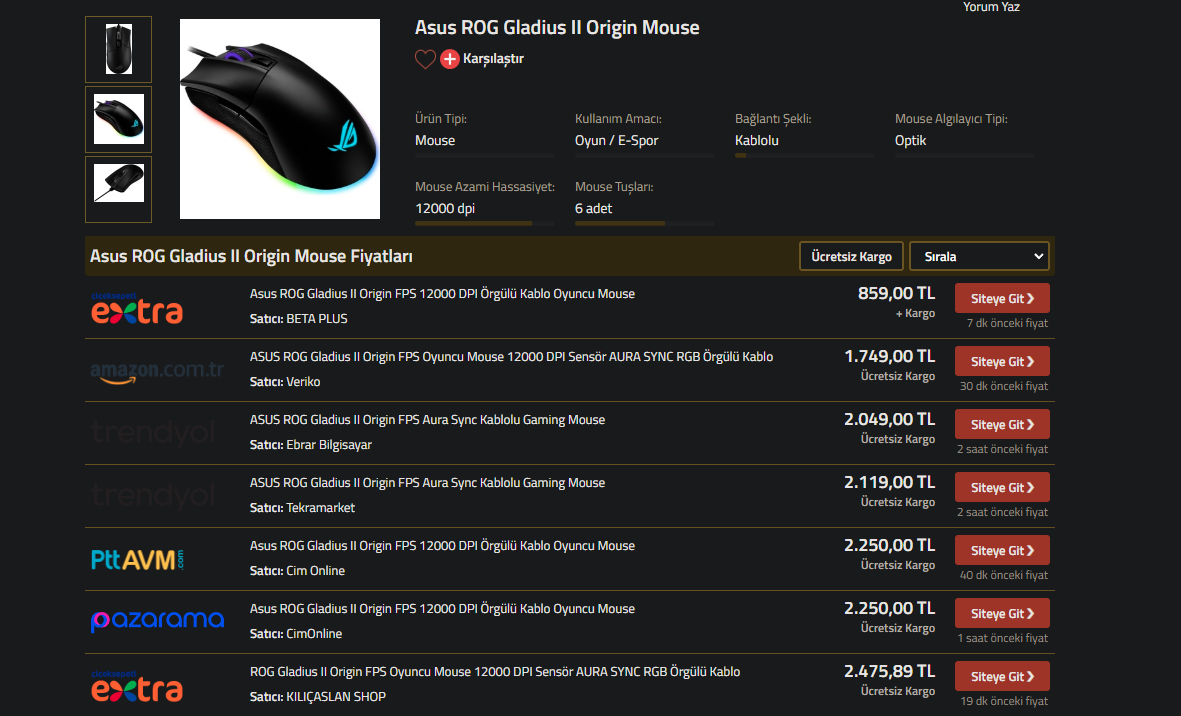Click '30 dk önceki fiyat' timestamp
1181x716 pixels.
pos(1003,386)
